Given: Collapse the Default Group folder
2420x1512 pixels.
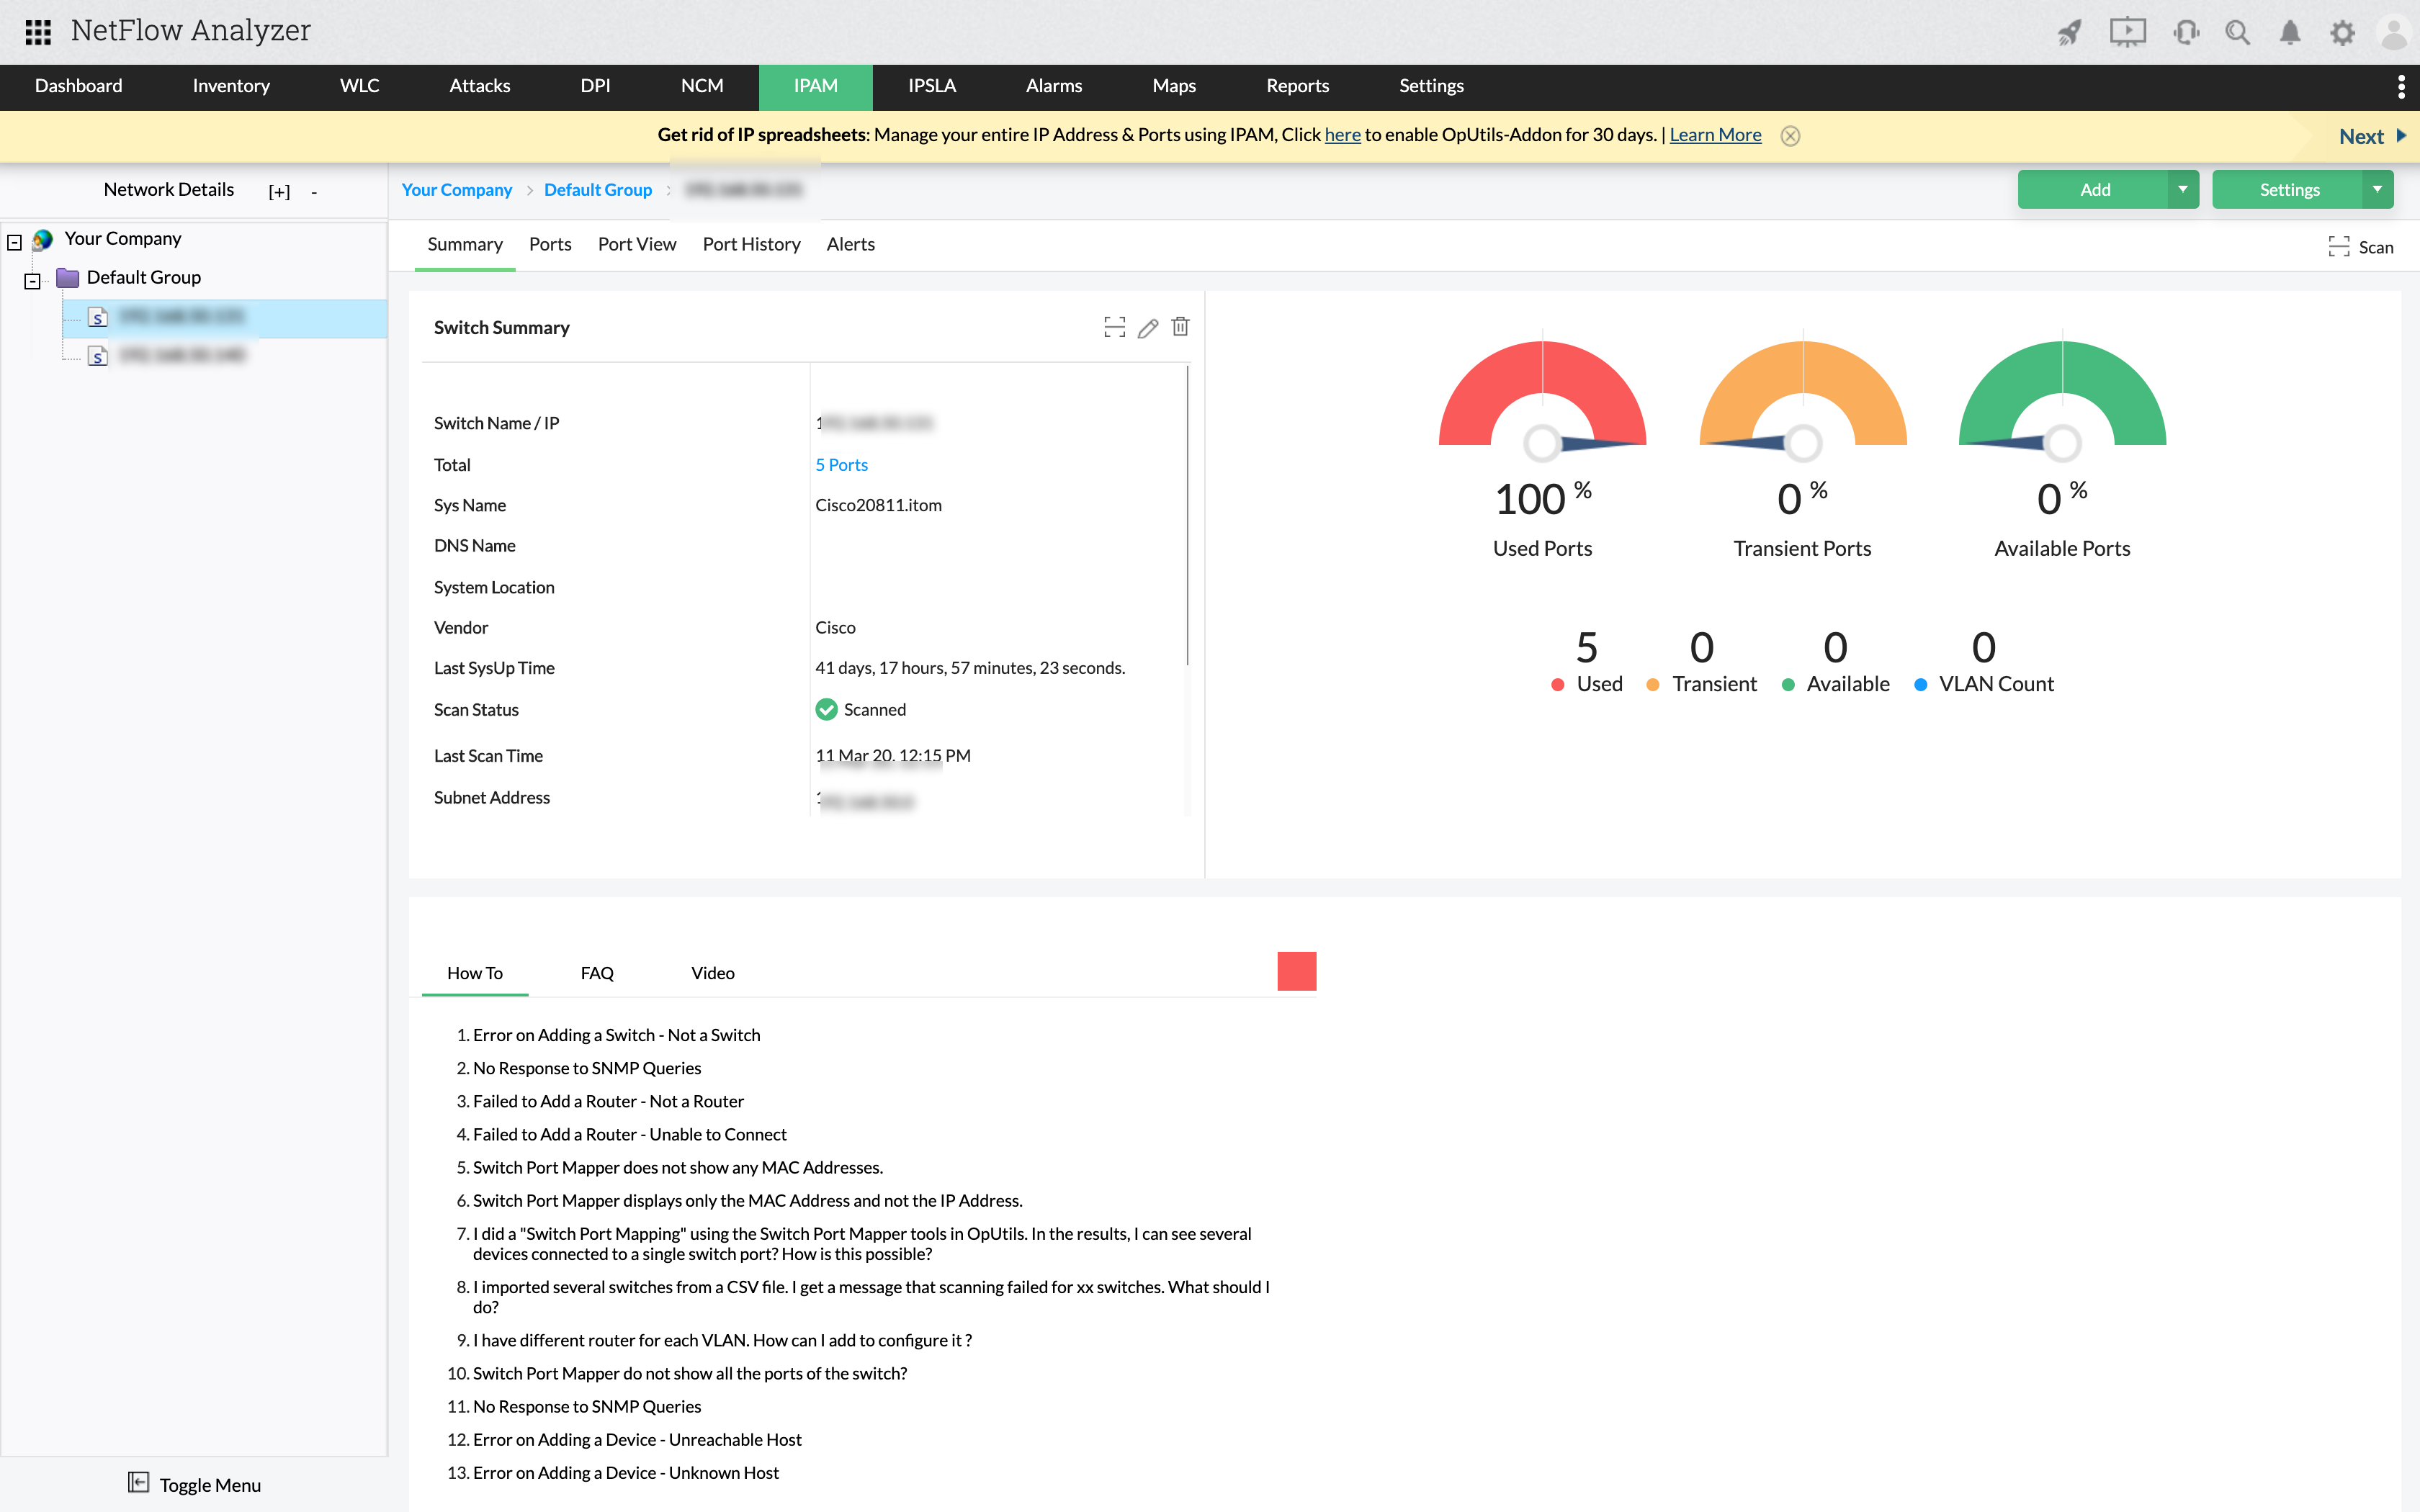Looking at the screenshot, I should (33, 281).
